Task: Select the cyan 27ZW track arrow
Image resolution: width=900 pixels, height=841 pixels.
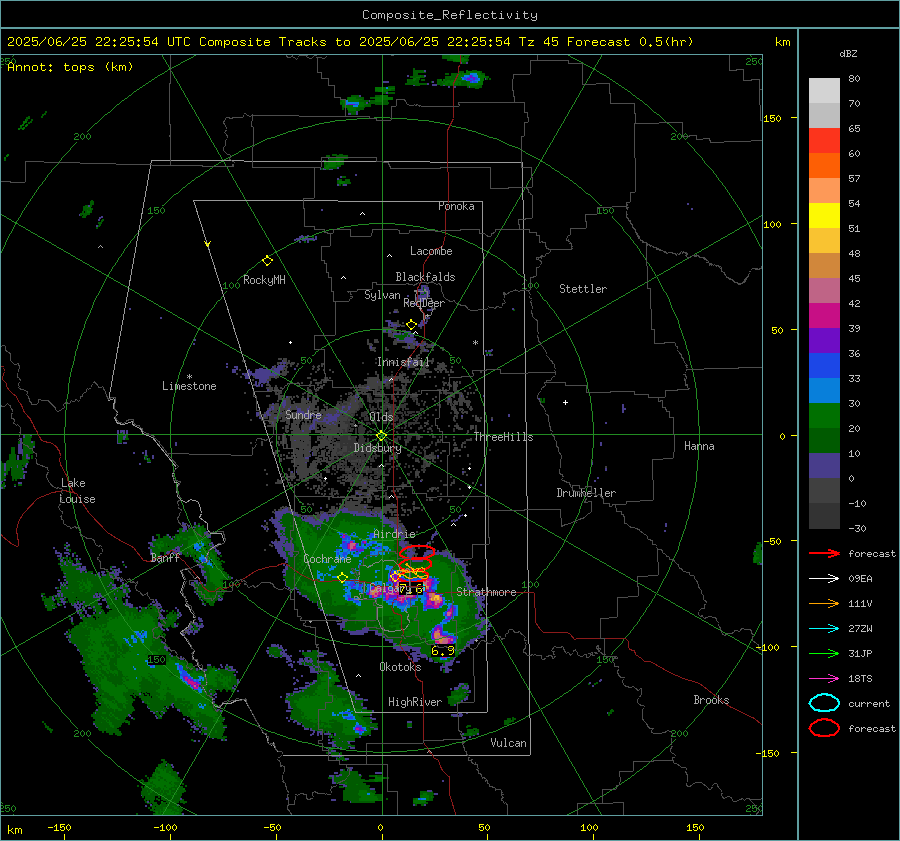Action: click(x=824, y=629)
